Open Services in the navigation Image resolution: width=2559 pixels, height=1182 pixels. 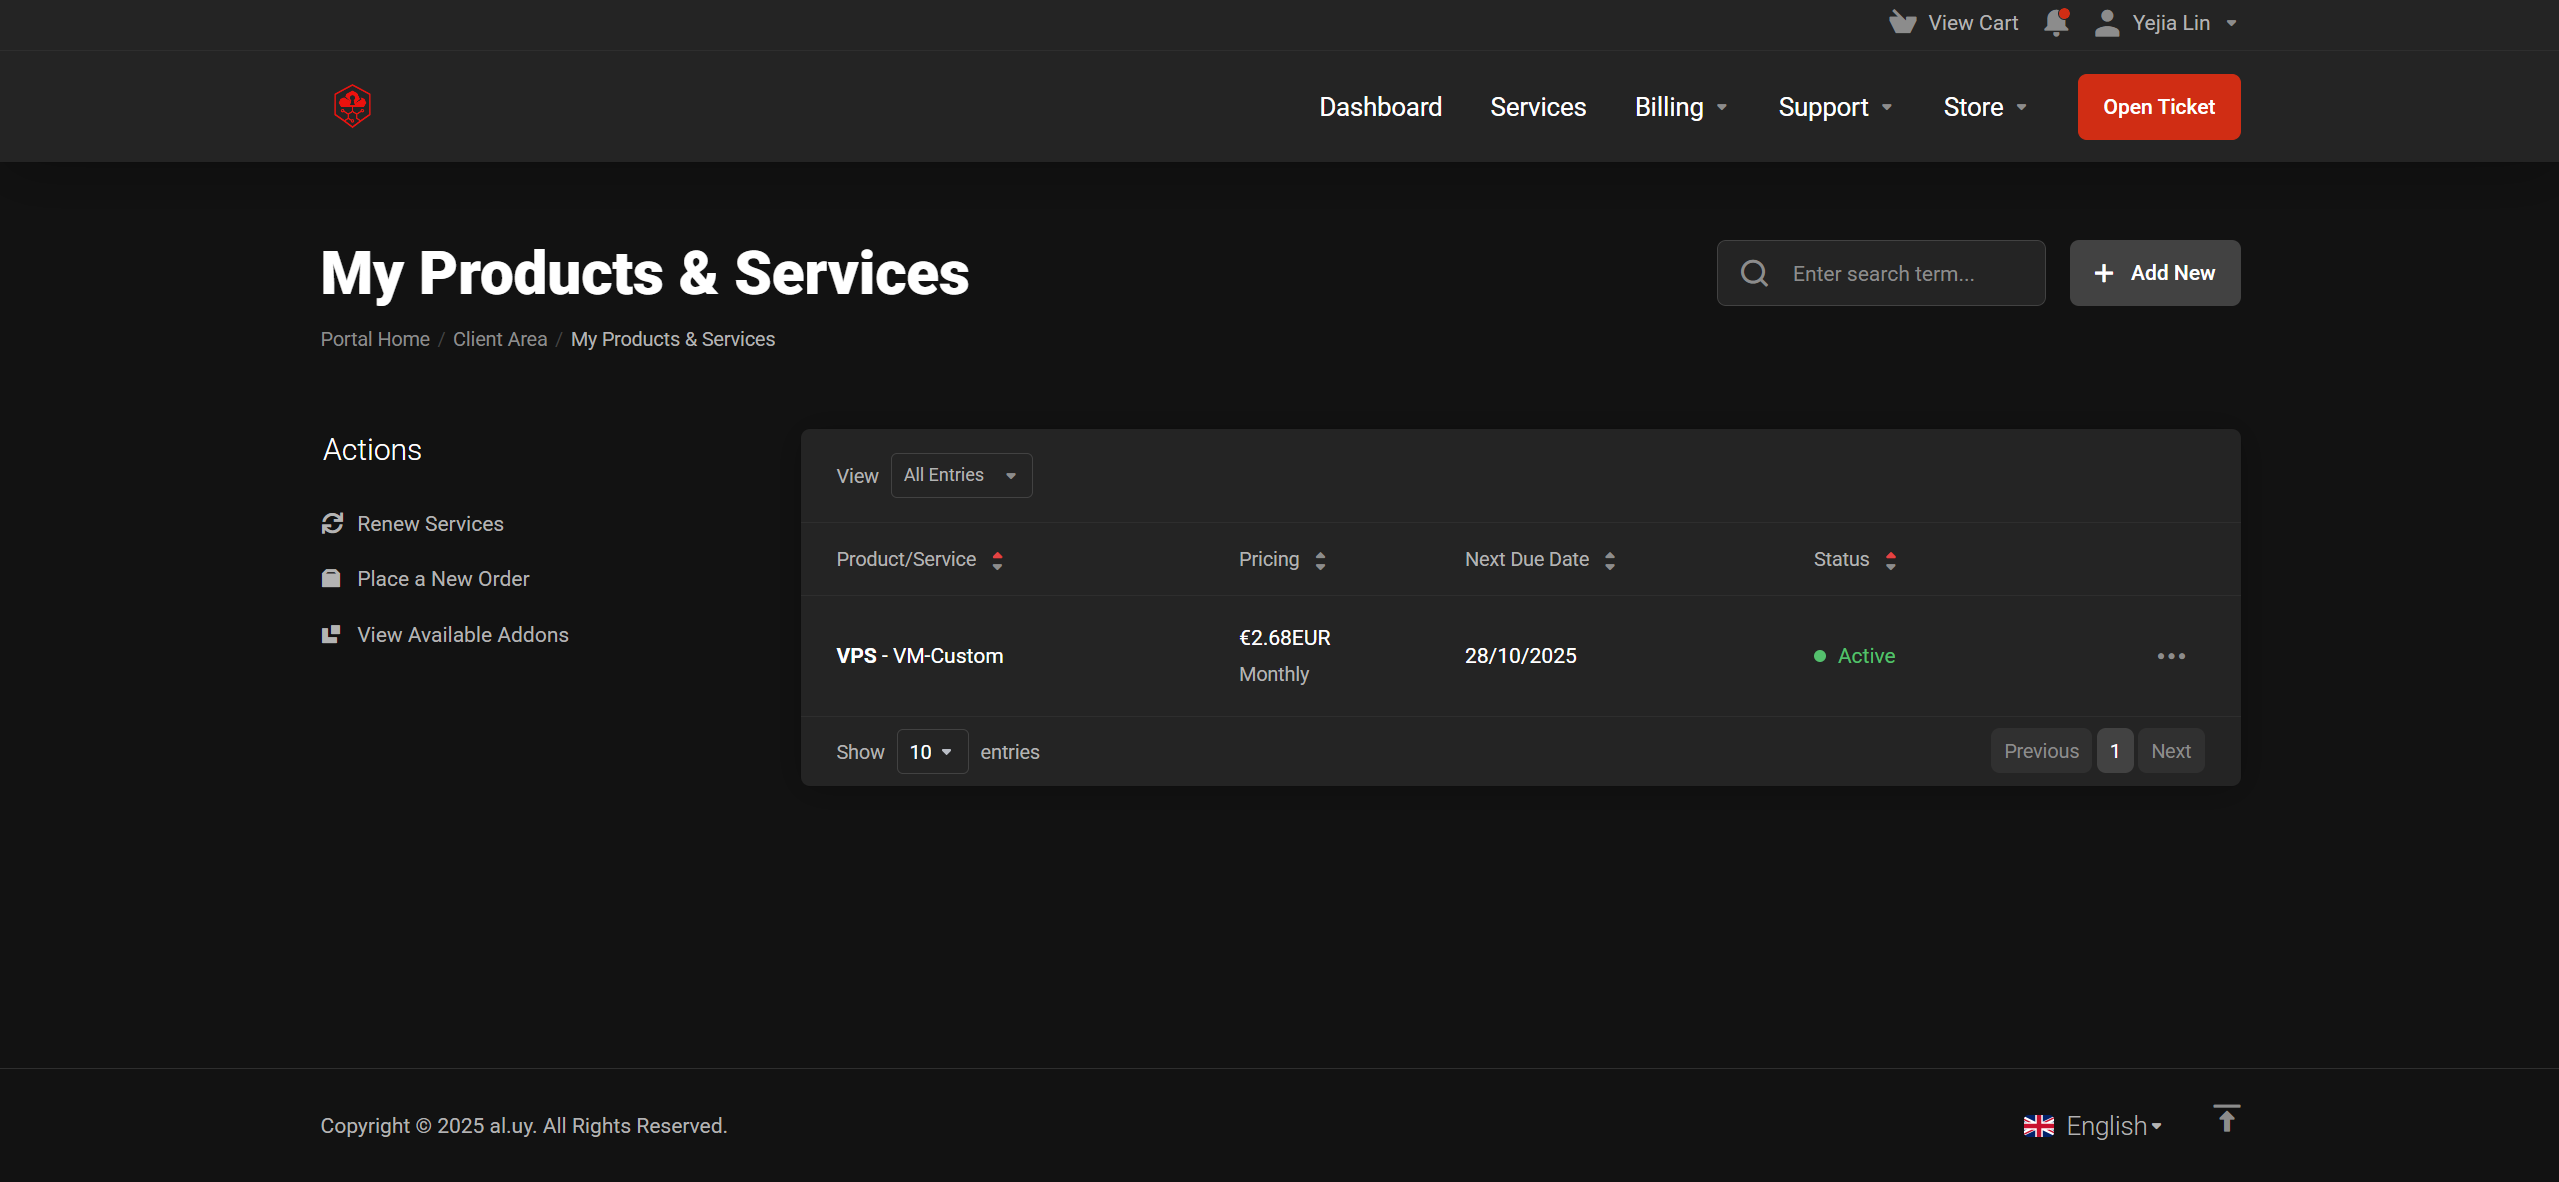click(1538, 106)
